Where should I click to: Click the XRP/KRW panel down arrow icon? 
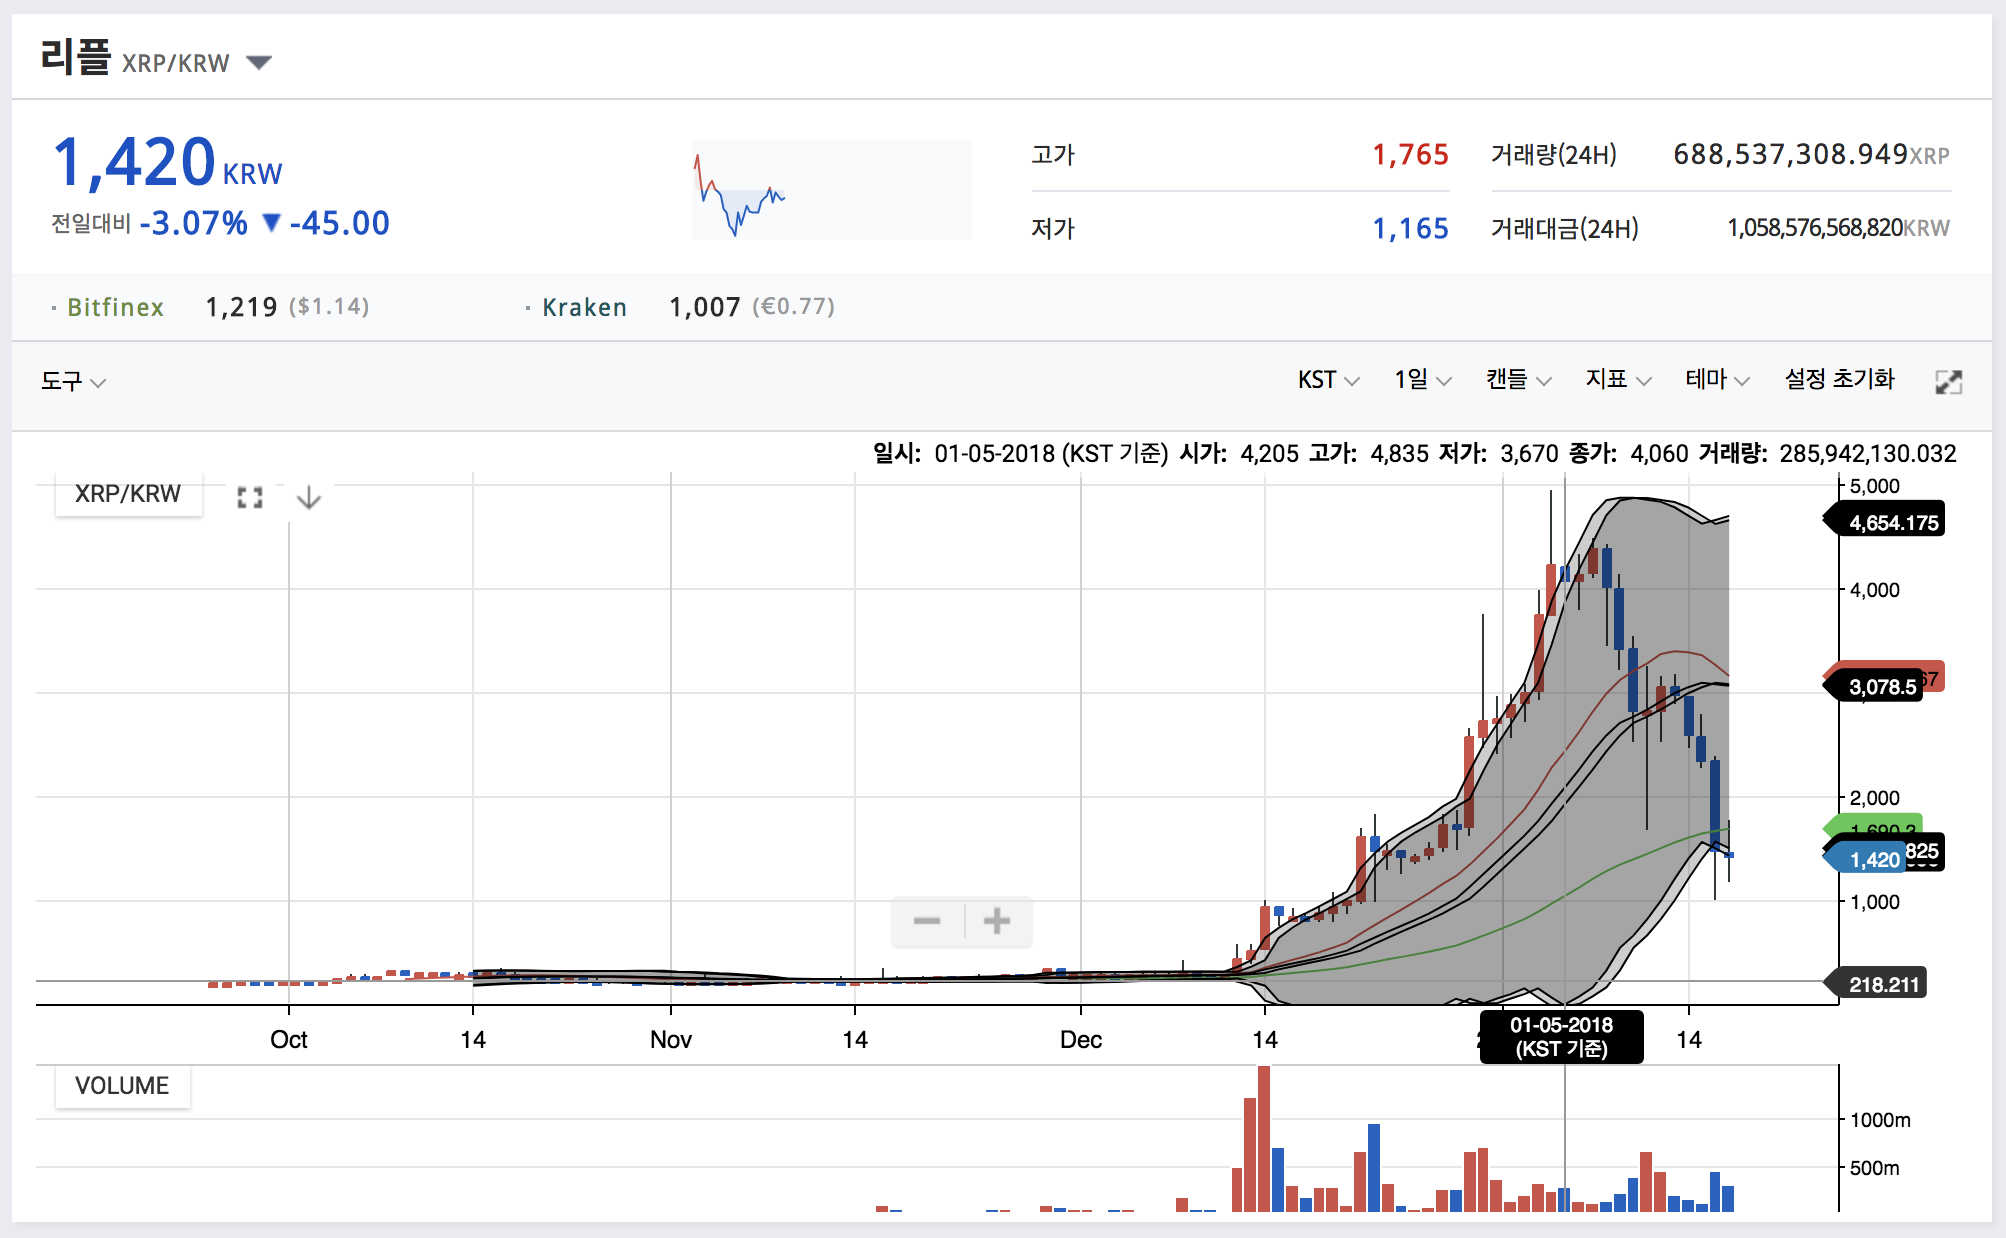coord(309,497)
